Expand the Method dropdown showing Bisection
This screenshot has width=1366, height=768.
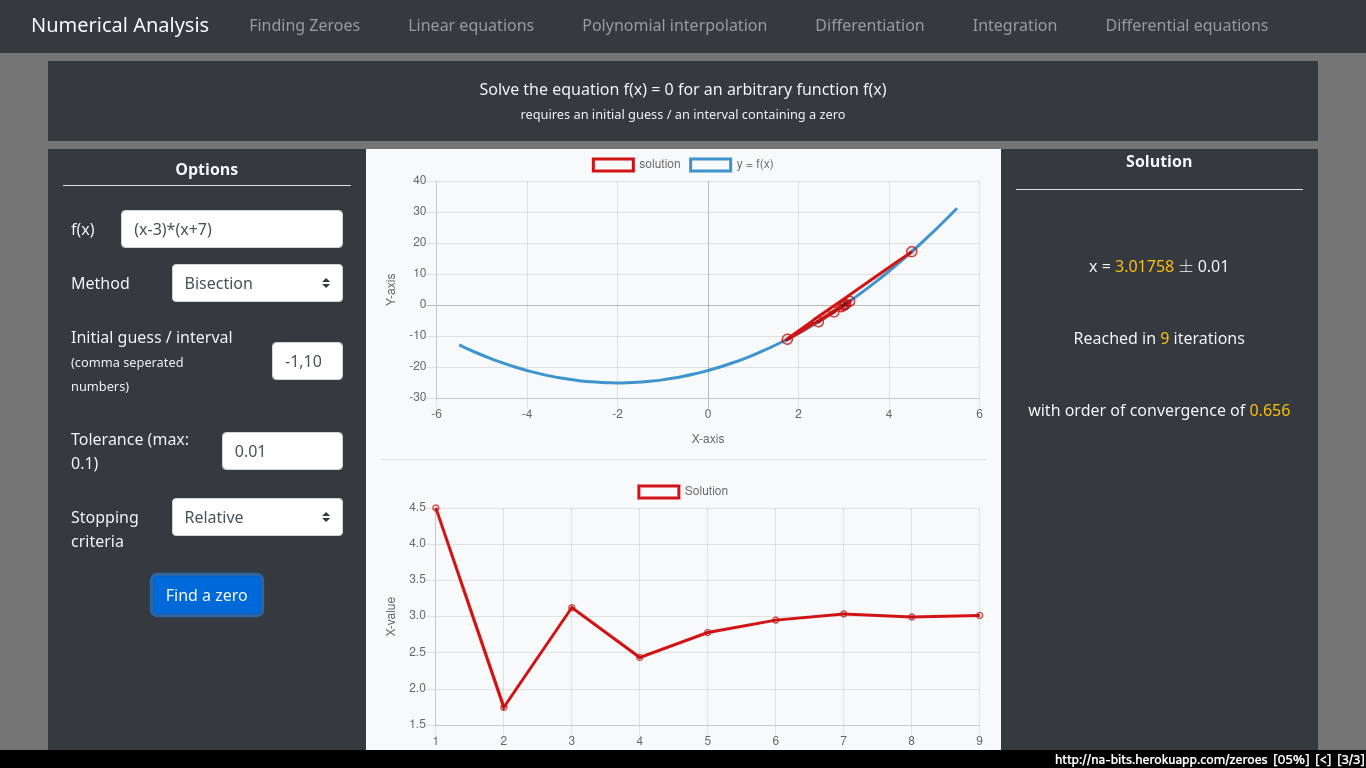click(x=257, y=283)
